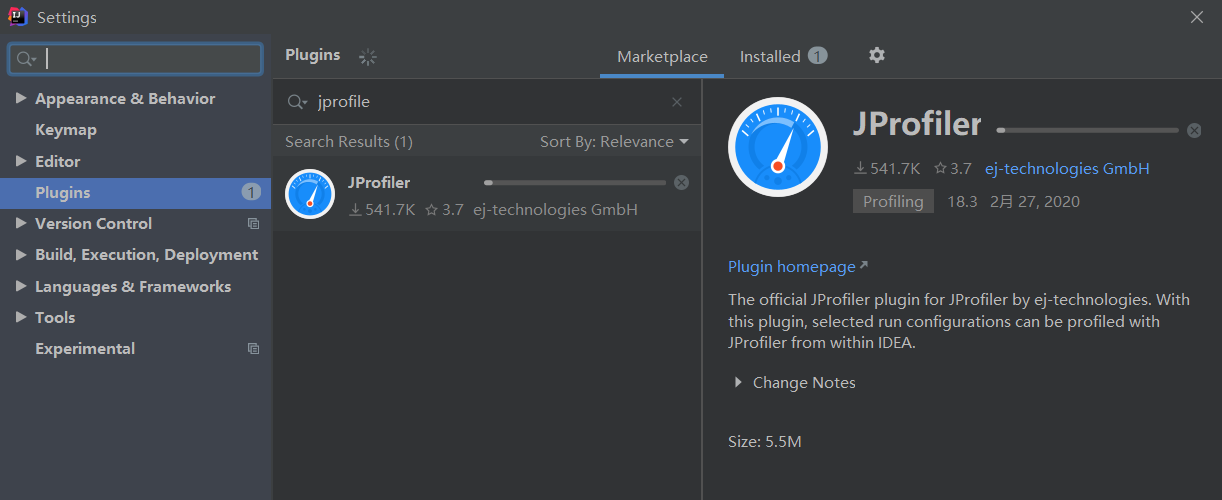The width and height of the screenshot is (1222, 500).
Task: Click the Search Results (1) label
Action: 349,142
